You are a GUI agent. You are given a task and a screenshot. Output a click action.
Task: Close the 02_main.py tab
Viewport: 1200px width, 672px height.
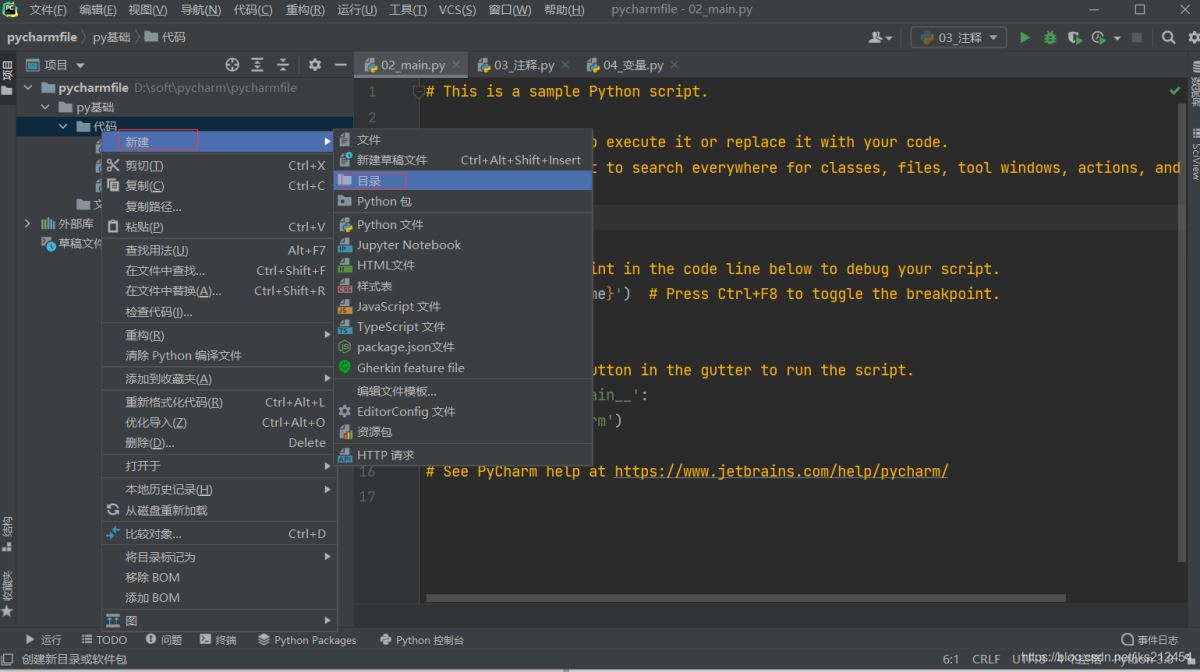point(457,65)
